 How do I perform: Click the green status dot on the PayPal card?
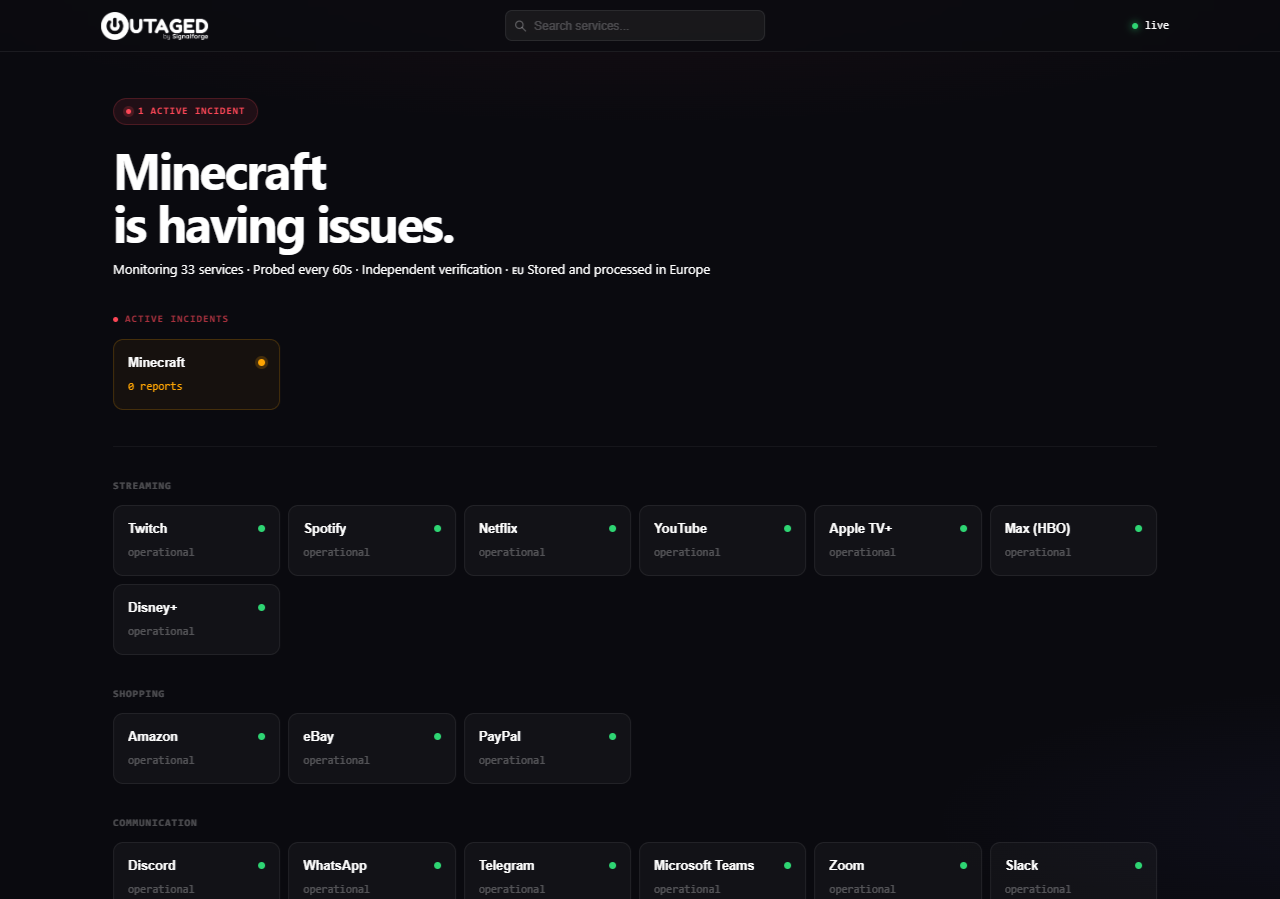tap(612, 736)
